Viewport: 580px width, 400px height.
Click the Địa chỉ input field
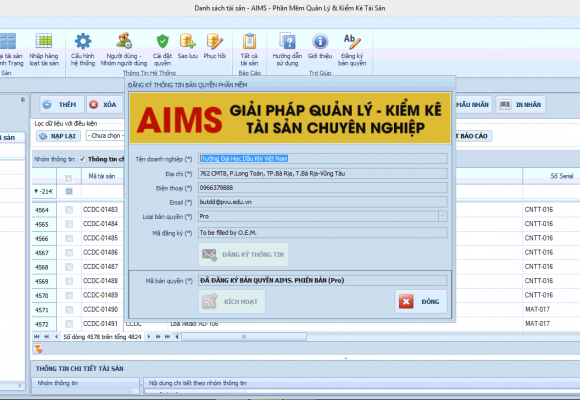click(323, 173)
